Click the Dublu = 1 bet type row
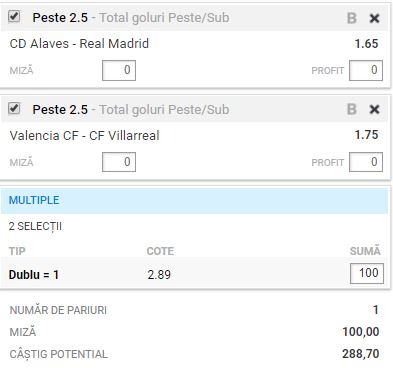The height and width of the screenshot is (368, 393). click(195, 274)
